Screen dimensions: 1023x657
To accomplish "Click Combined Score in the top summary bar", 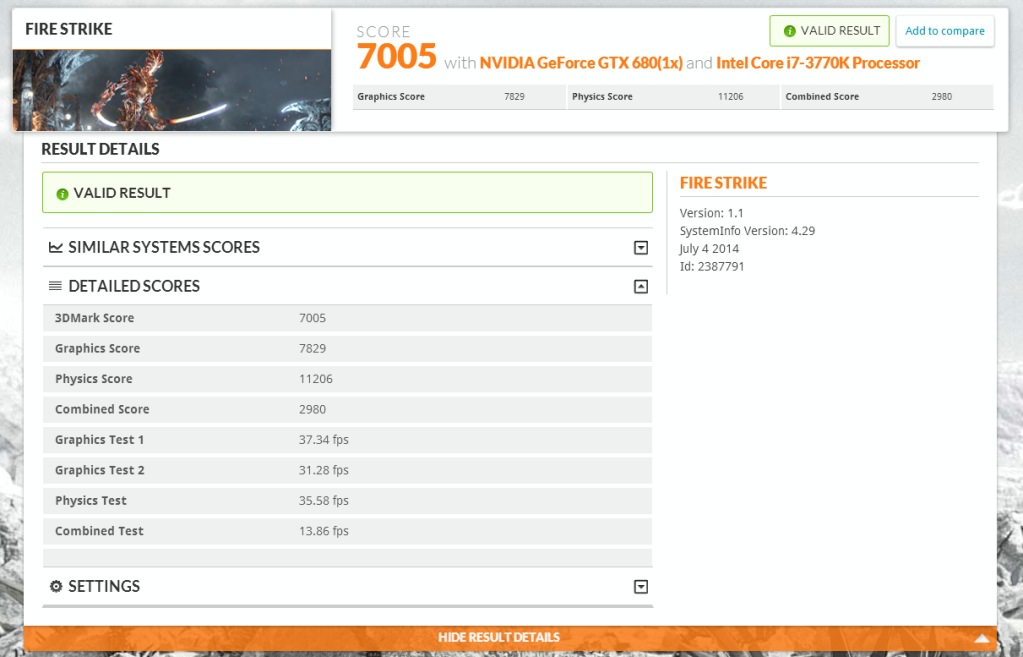I will tap(822, 97).
